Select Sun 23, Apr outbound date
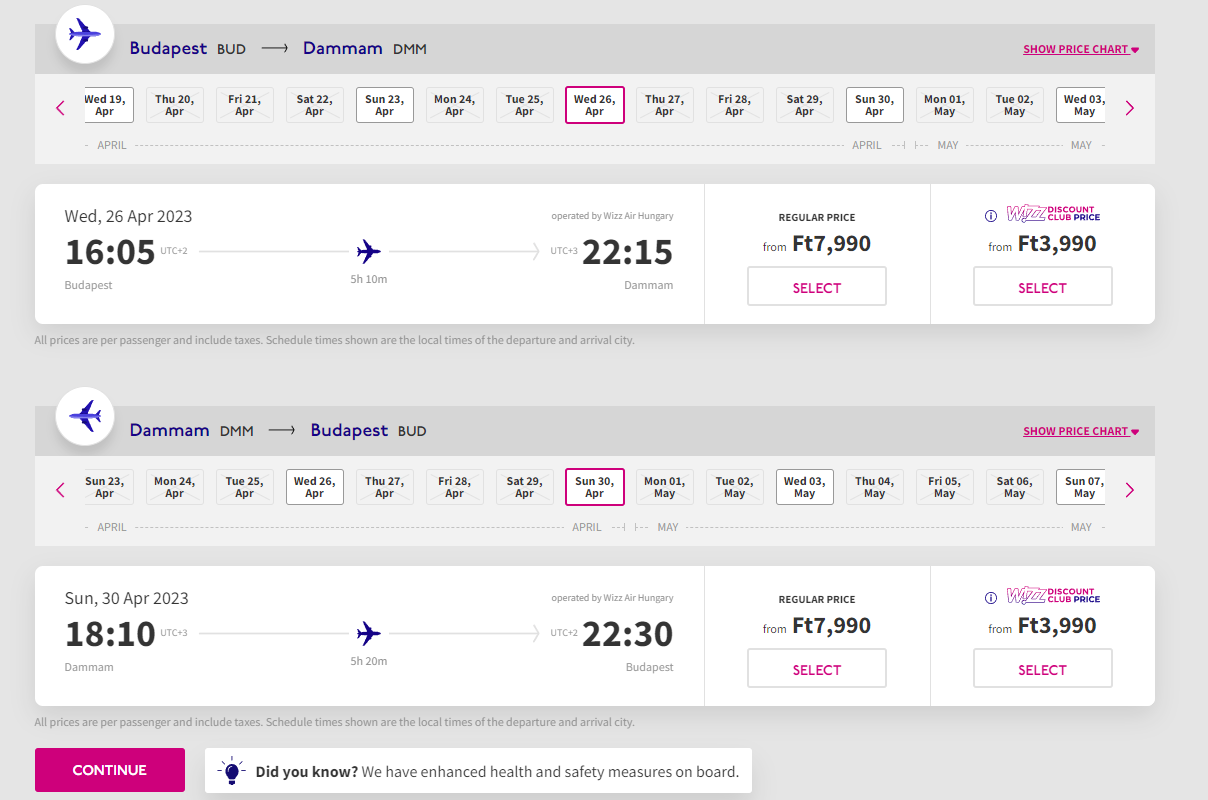 (385, 105)
